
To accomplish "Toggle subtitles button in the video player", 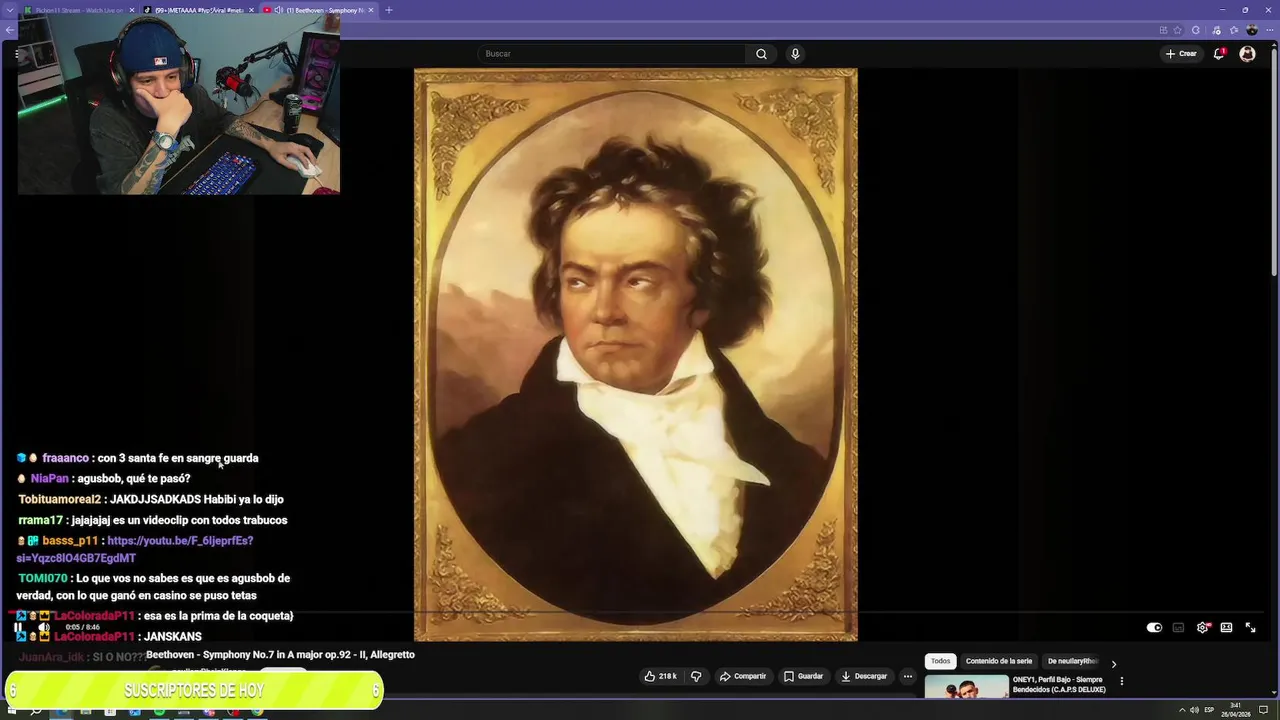I will [x=1178, y=628].
